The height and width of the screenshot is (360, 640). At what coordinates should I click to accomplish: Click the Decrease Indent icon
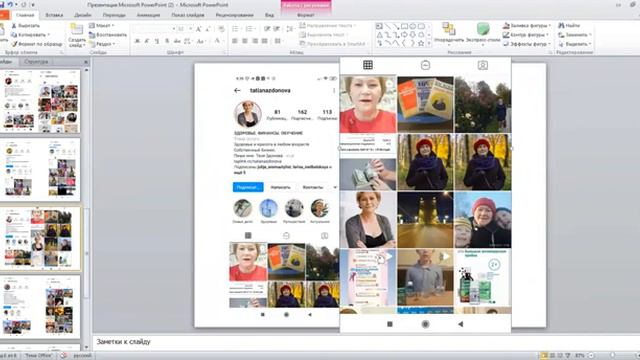pyautogui.click(x=267, y=29)
